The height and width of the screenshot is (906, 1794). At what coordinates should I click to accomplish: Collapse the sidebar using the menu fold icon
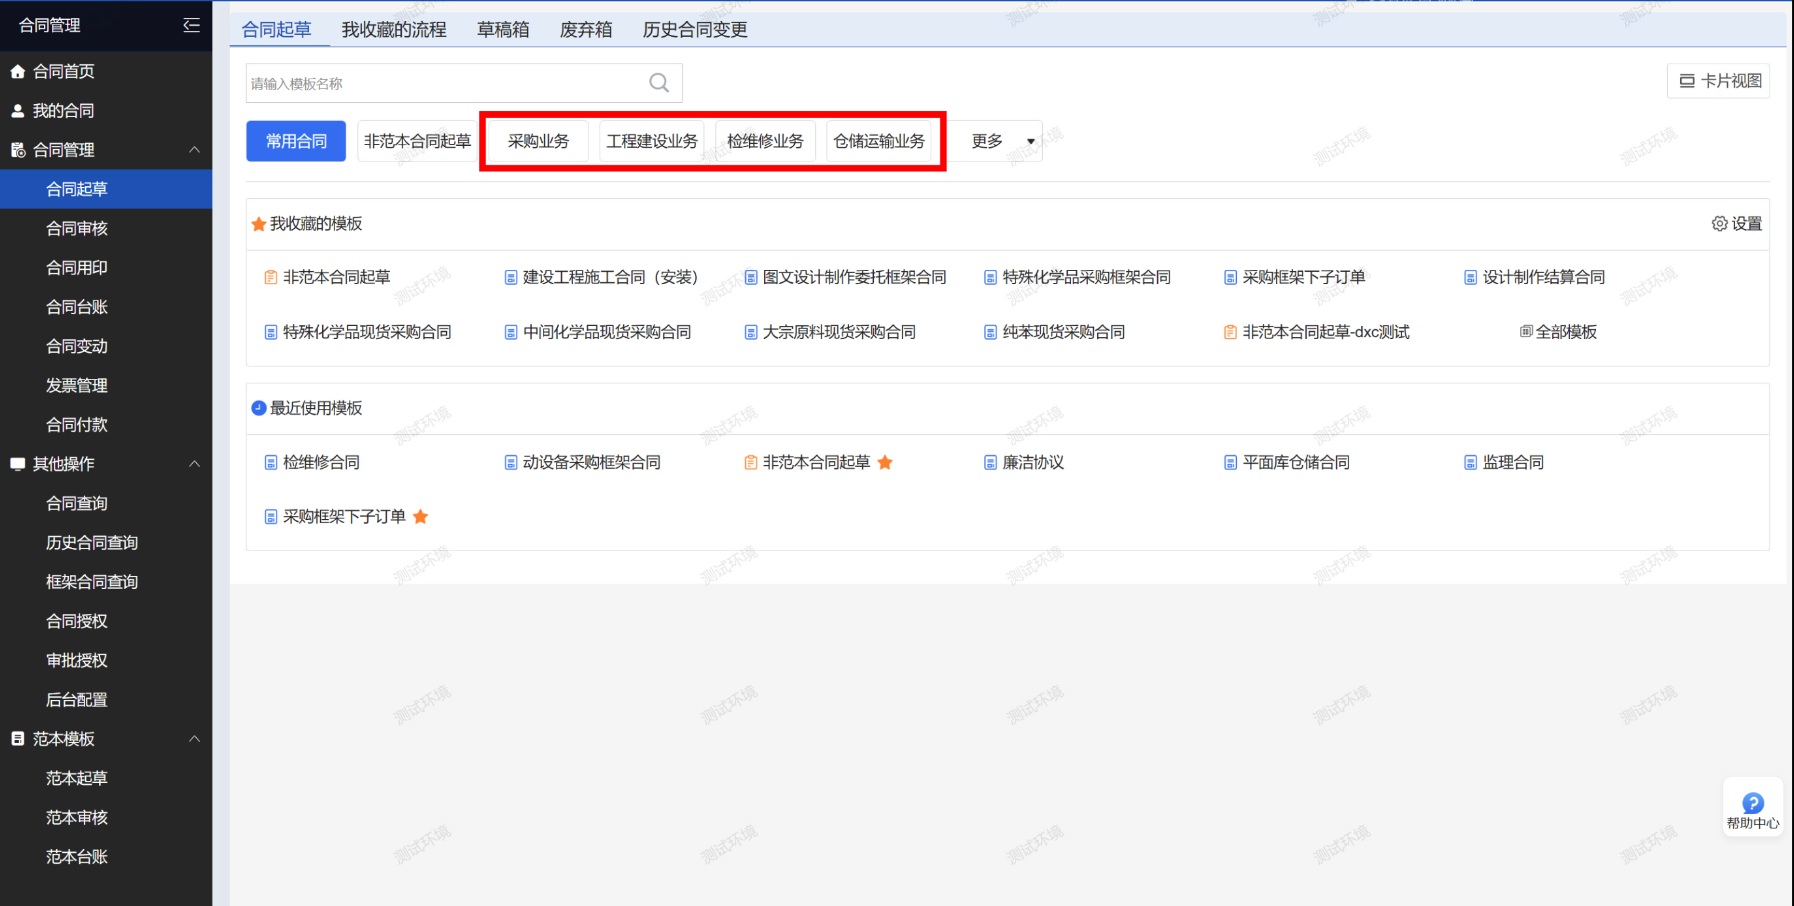pyautogui.click(x=191, y=25)
